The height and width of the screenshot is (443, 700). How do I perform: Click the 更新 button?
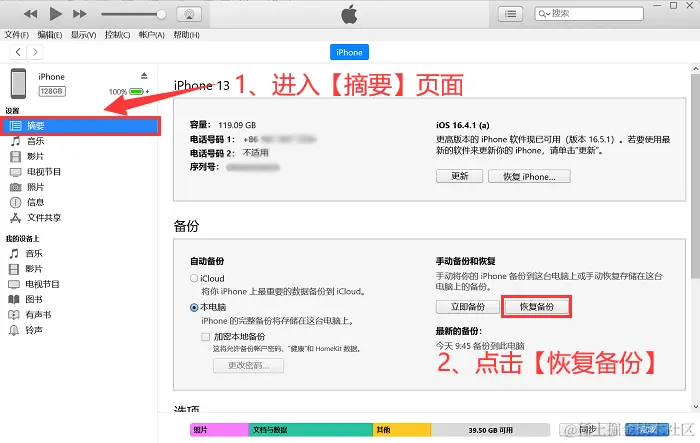click(459, 176)
